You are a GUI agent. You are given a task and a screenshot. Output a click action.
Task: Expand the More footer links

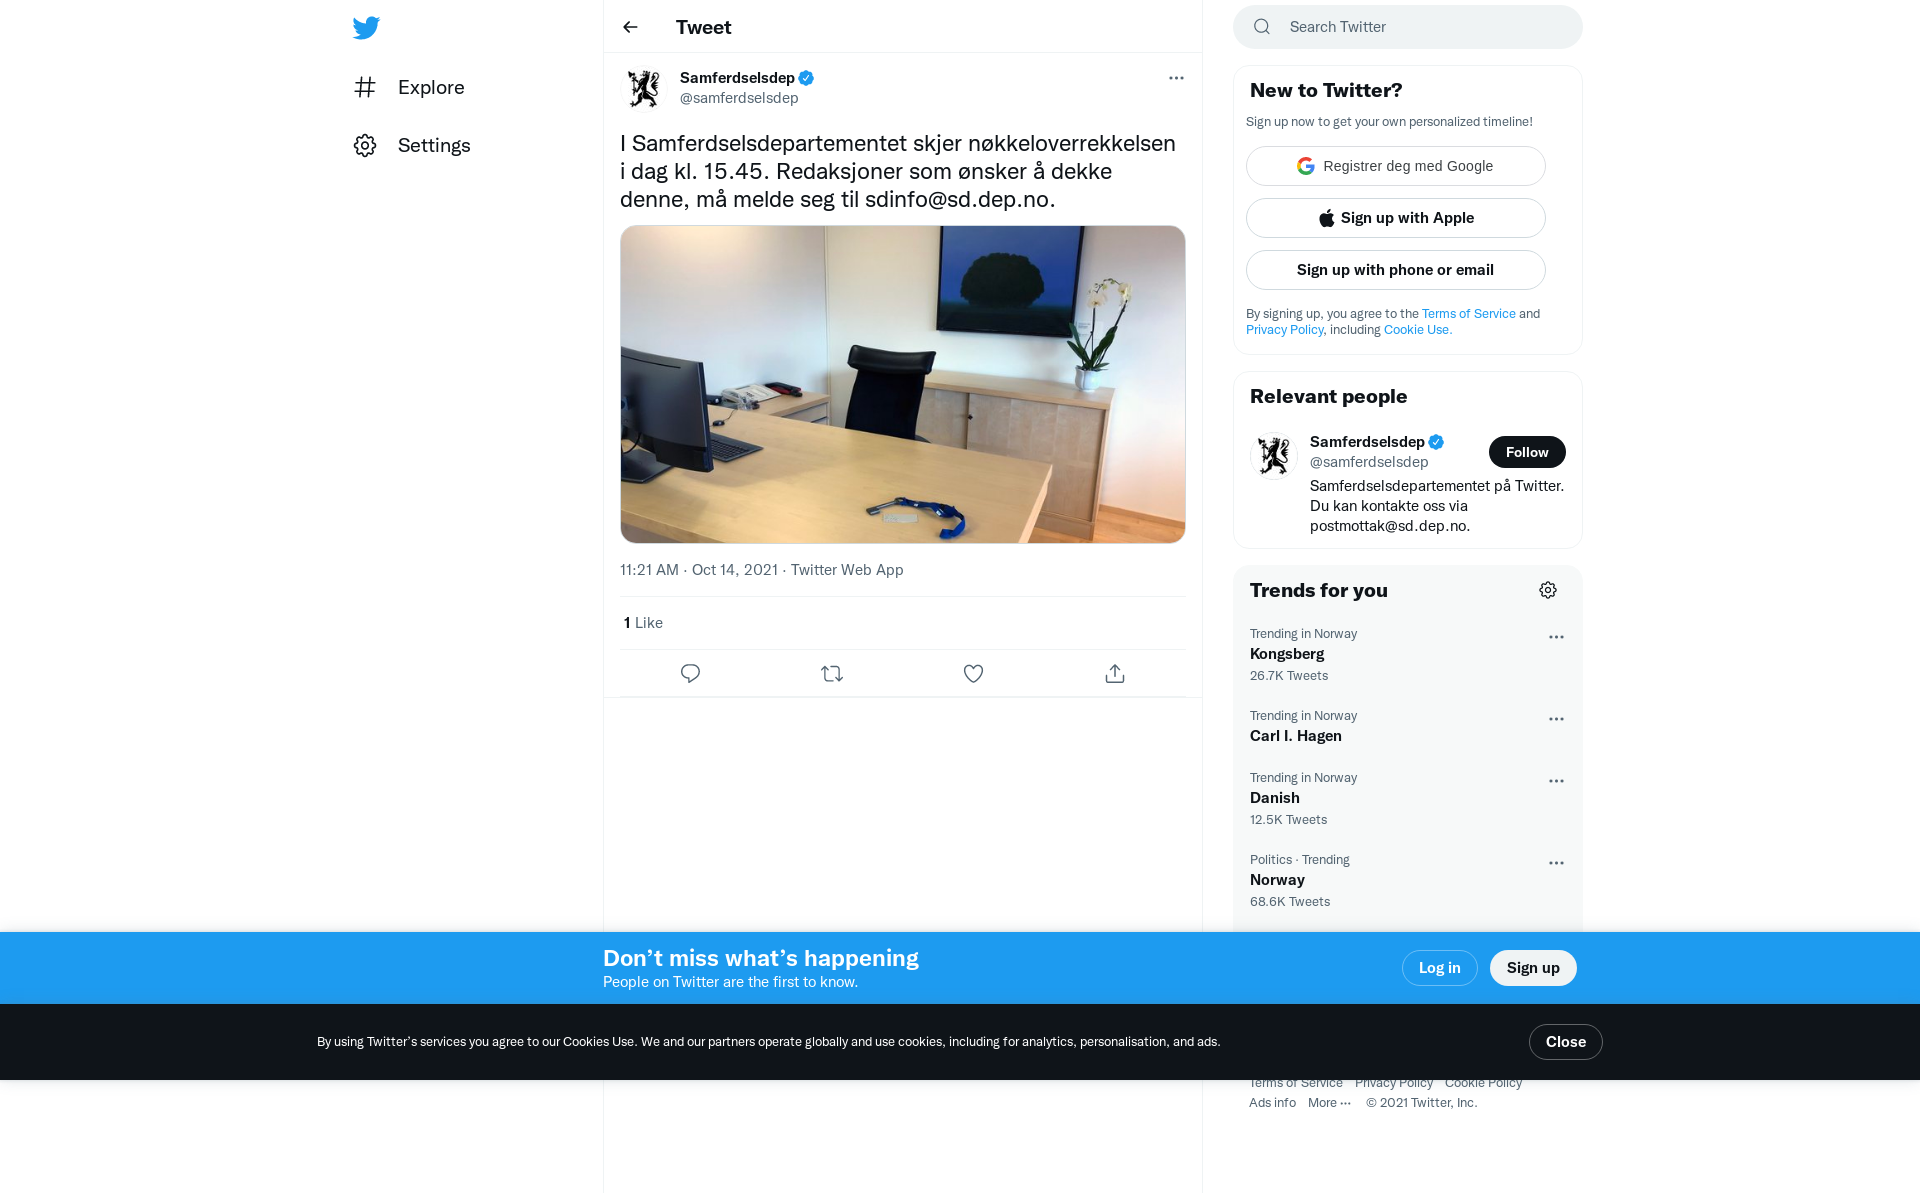point(1329,1103)
